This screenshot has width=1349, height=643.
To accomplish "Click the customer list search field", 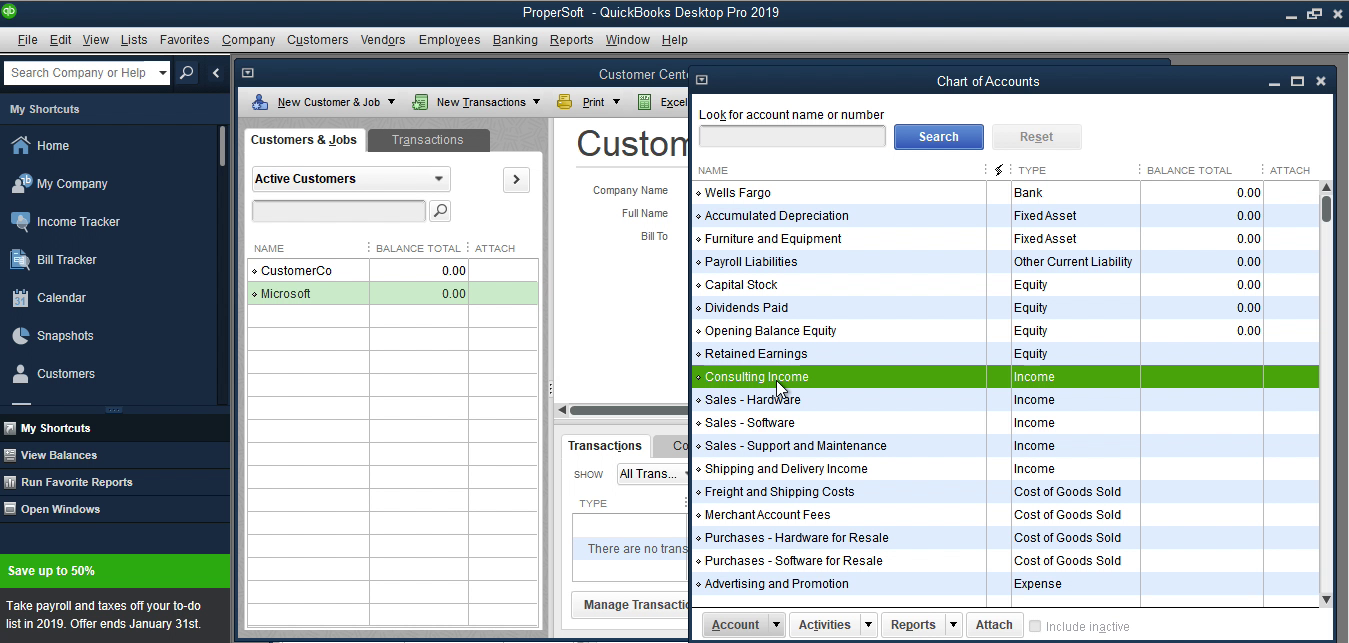I will tap(339, 211).
